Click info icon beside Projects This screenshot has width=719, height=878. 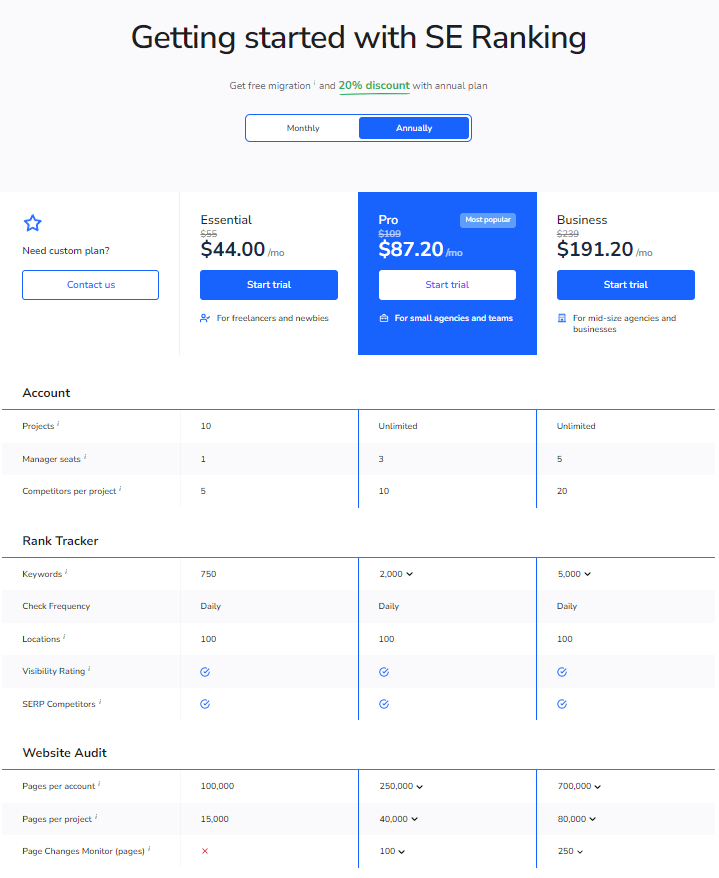(x=58, y=424)
